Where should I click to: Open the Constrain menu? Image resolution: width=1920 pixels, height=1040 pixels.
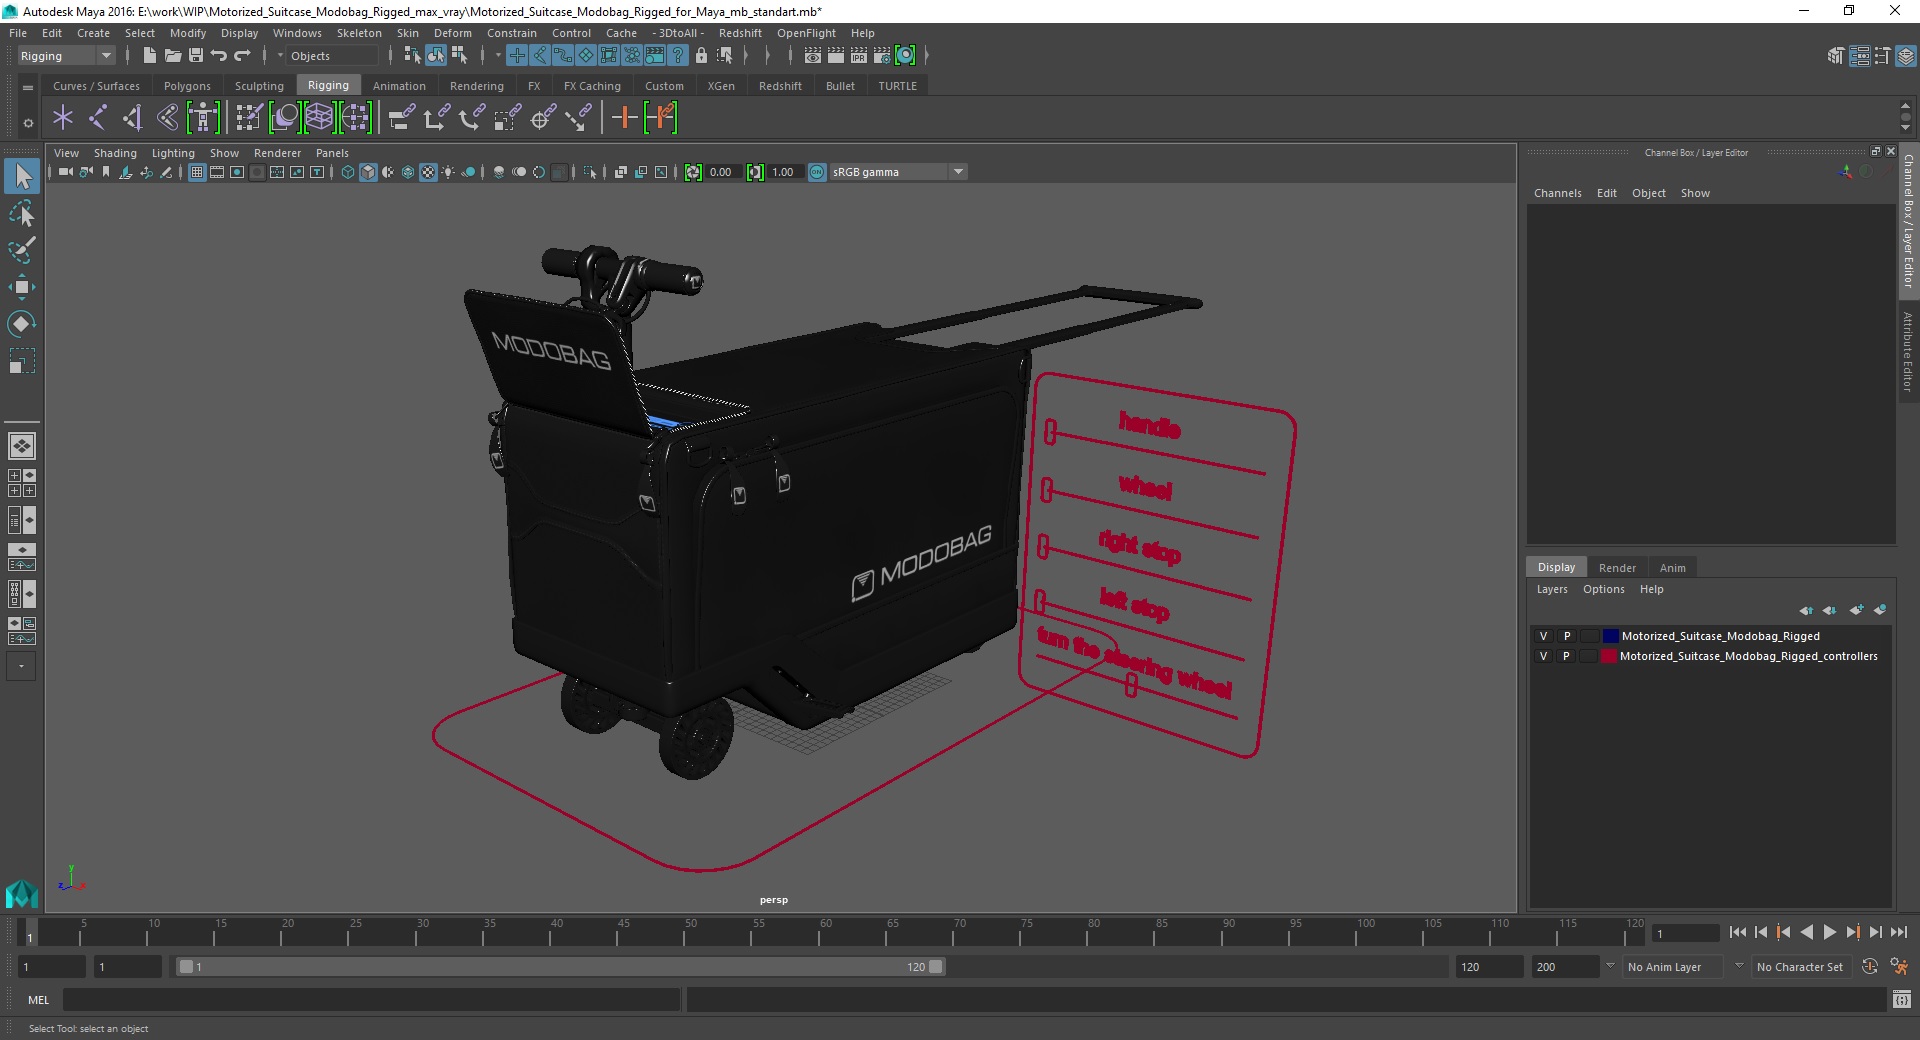click(x=512, y=33)
